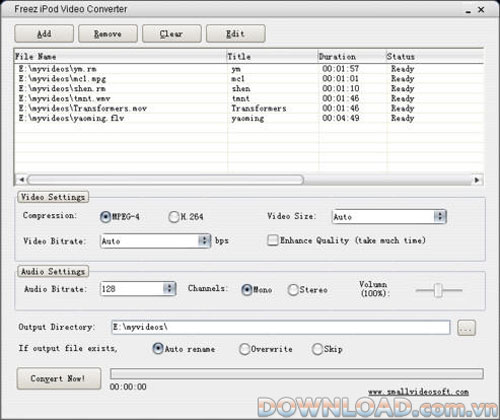Image resolution: width=500 pixels, height=420 pixels.
Task: Select the E:\myvideos\tmnt.wmv file row
Action: (249, 99)
